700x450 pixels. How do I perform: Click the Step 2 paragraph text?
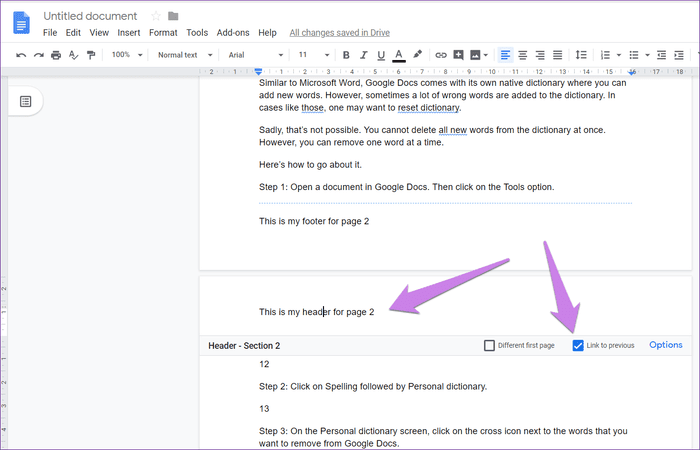coord(373,386)
